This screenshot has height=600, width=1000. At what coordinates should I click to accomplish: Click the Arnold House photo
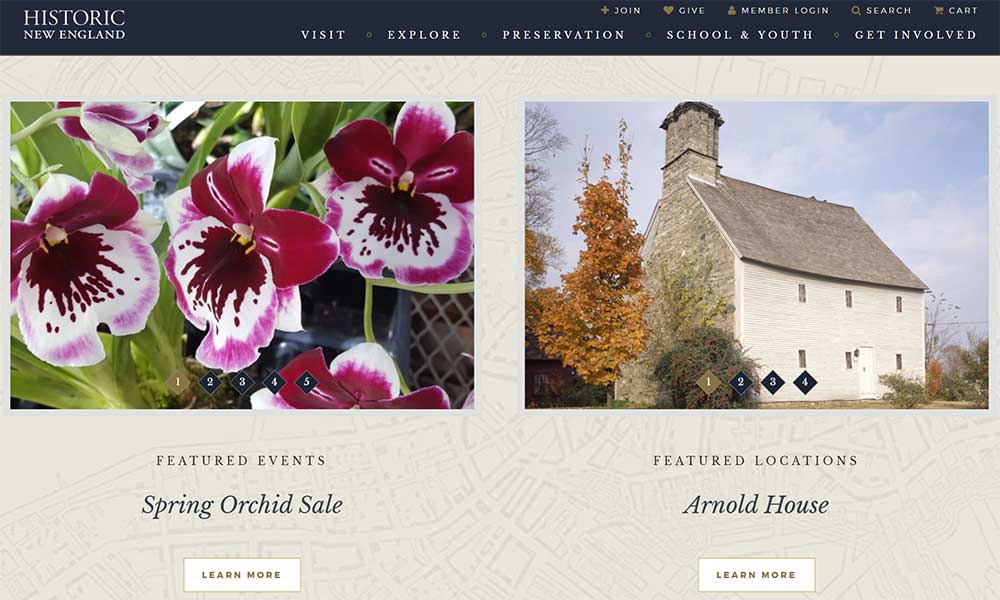point(756,255)
